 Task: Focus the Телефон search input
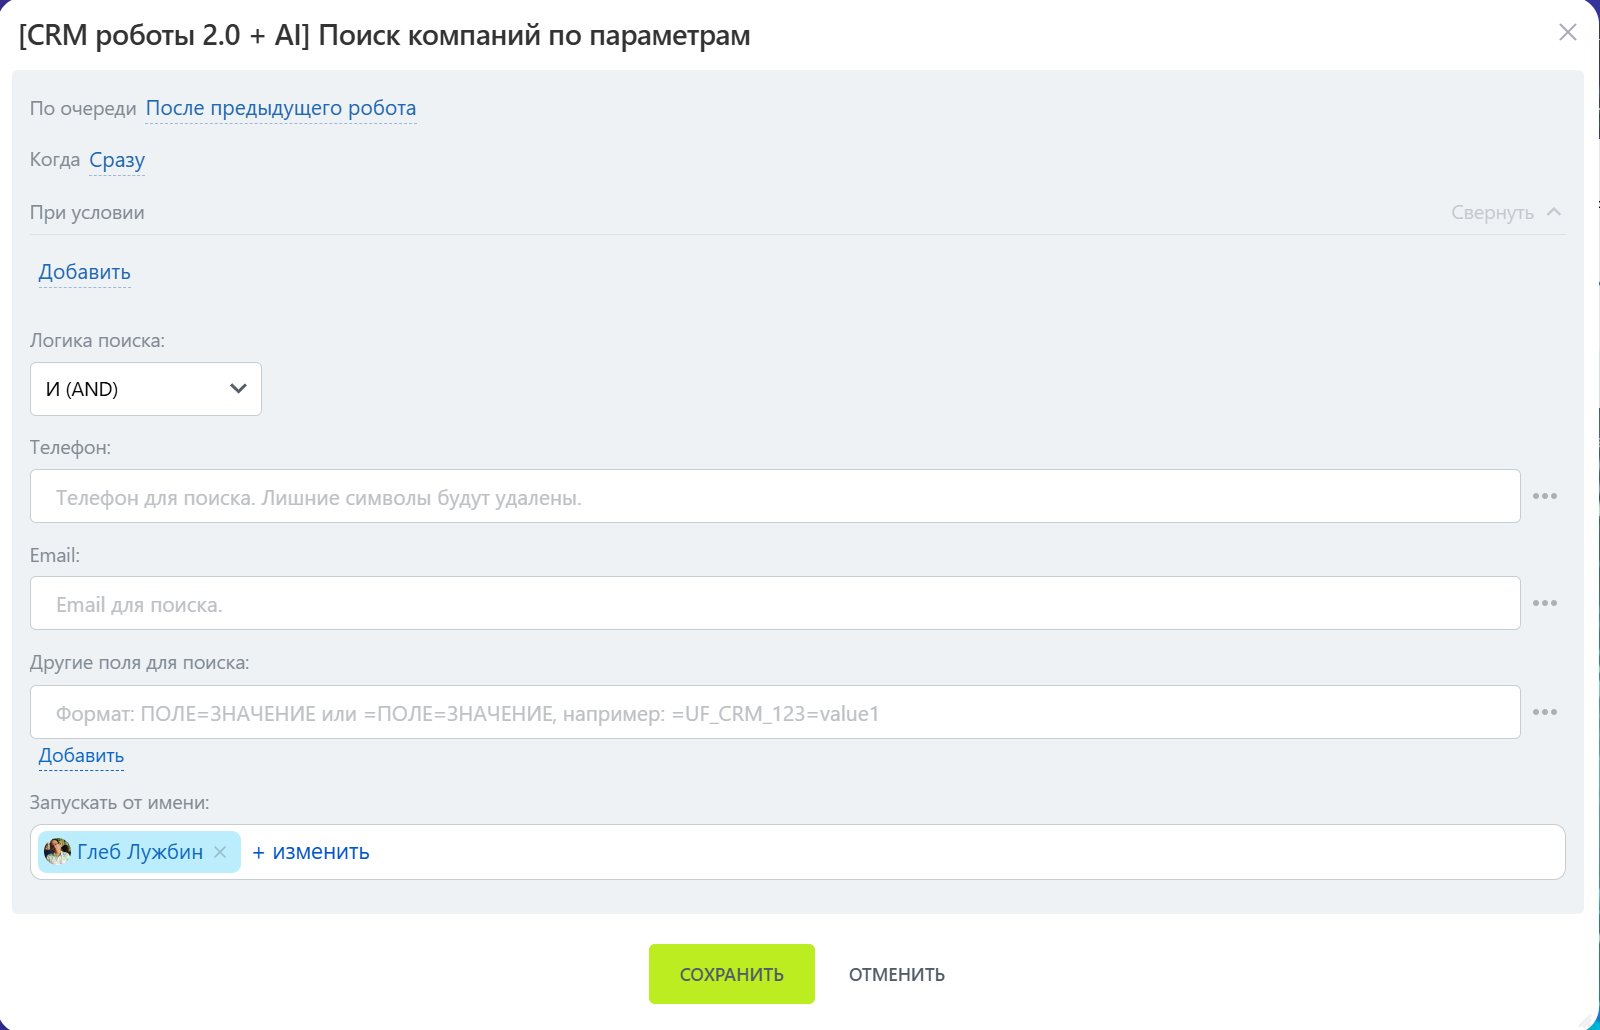[x=775, y=496]
